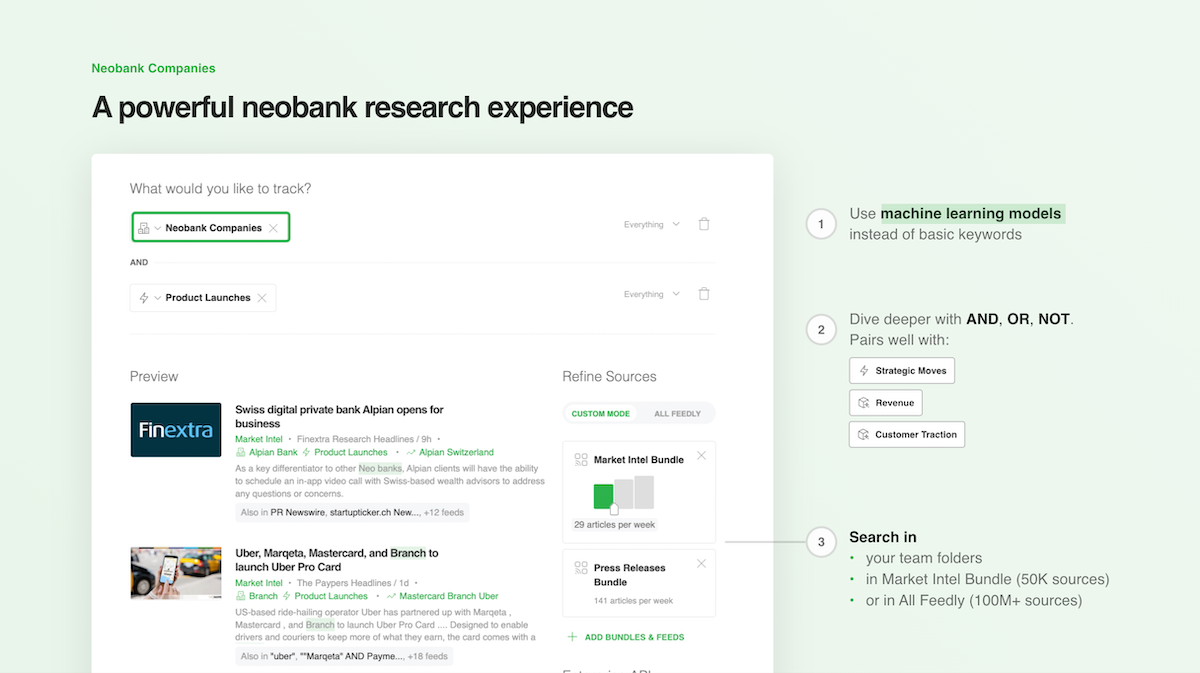The image size is (1200, 673).
Task: Click Also in PR Newswire feeds pill
Action: [x=352, y=512]
